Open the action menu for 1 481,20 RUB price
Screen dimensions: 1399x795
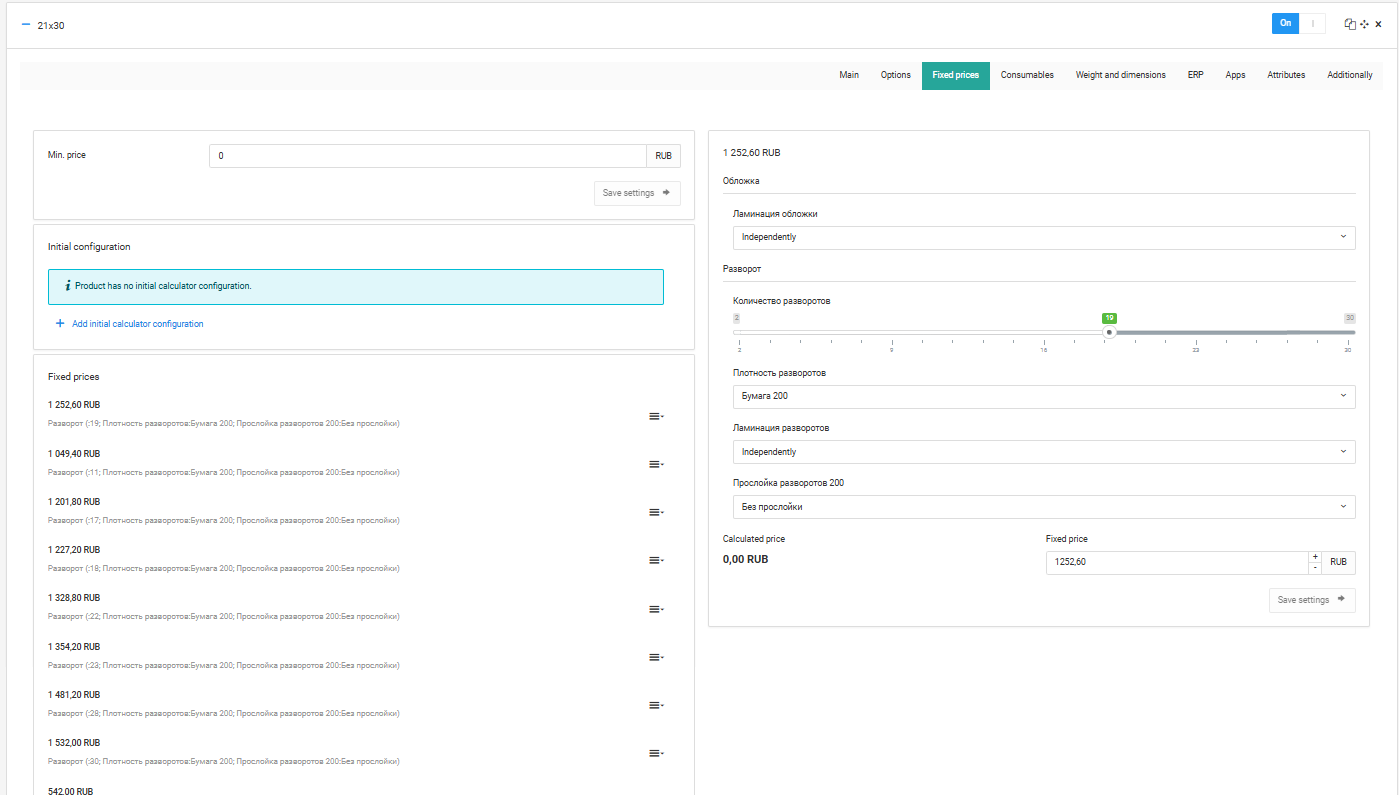(x=656, y=705)
